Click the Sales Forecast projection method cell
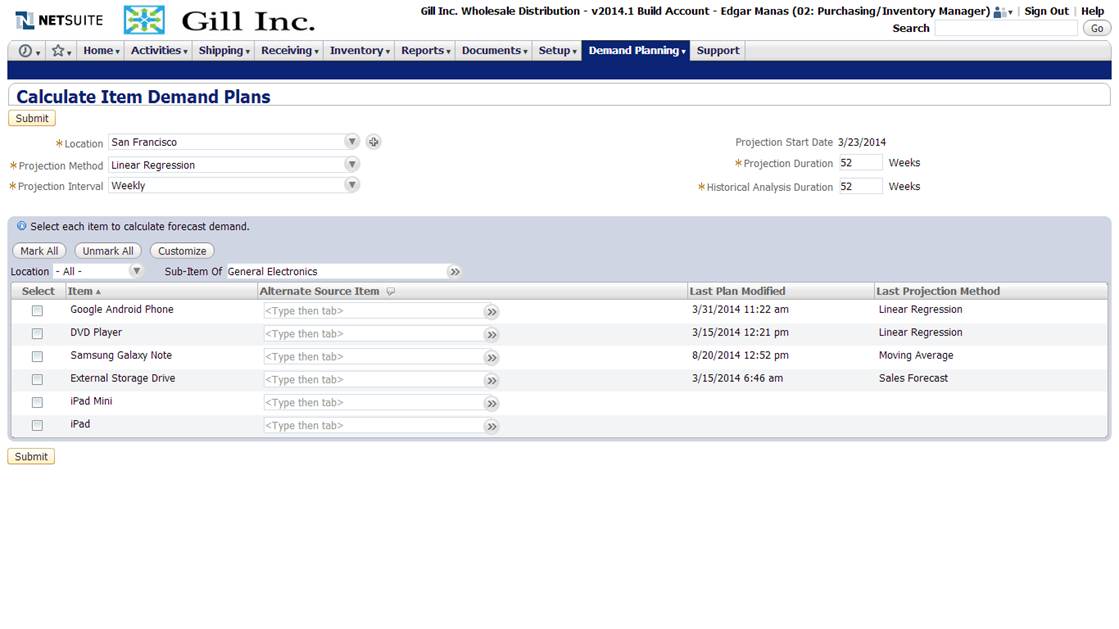Viewport: 1119px width, 629px height. (913, 378)
